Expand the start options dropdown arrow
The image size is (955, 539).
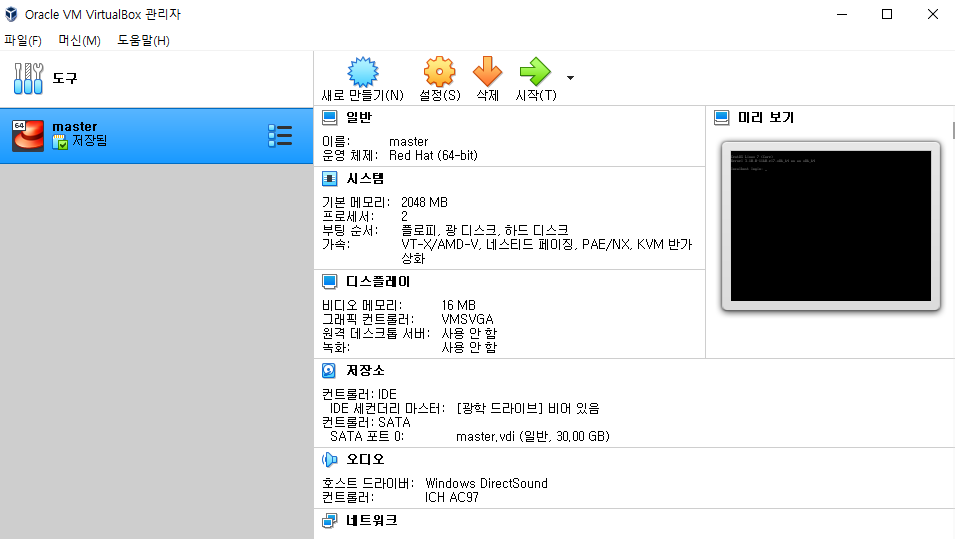570,78
